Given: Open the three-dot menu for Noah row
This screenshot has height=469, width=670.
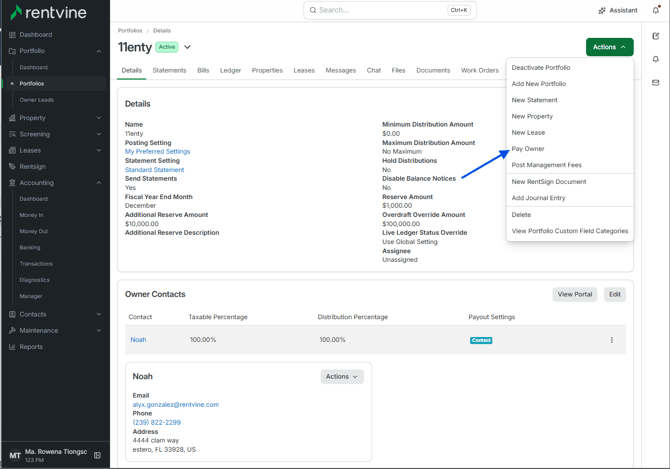Looking at the screenshot, I should coord(611,340).
